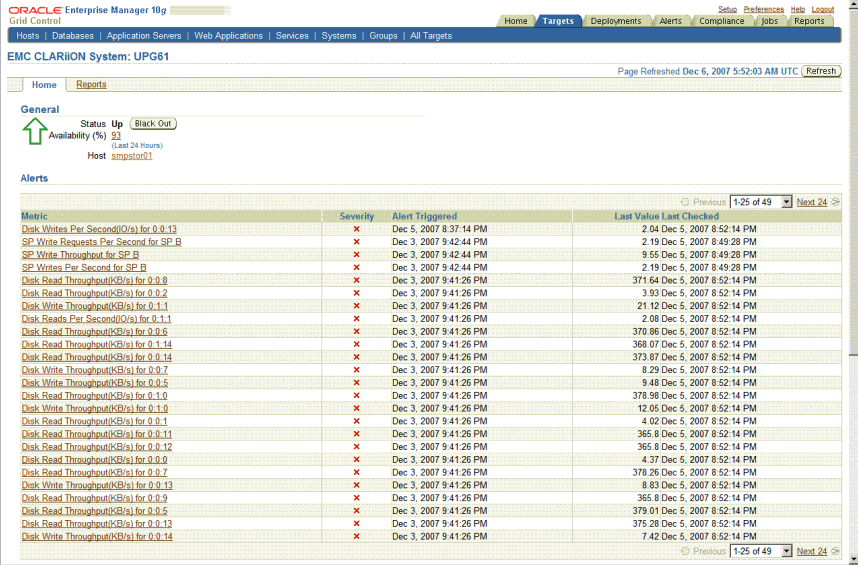Screen dimensions: 858x565
Task: Click the bottom Next arrow icon
Action: pos(835,551)
